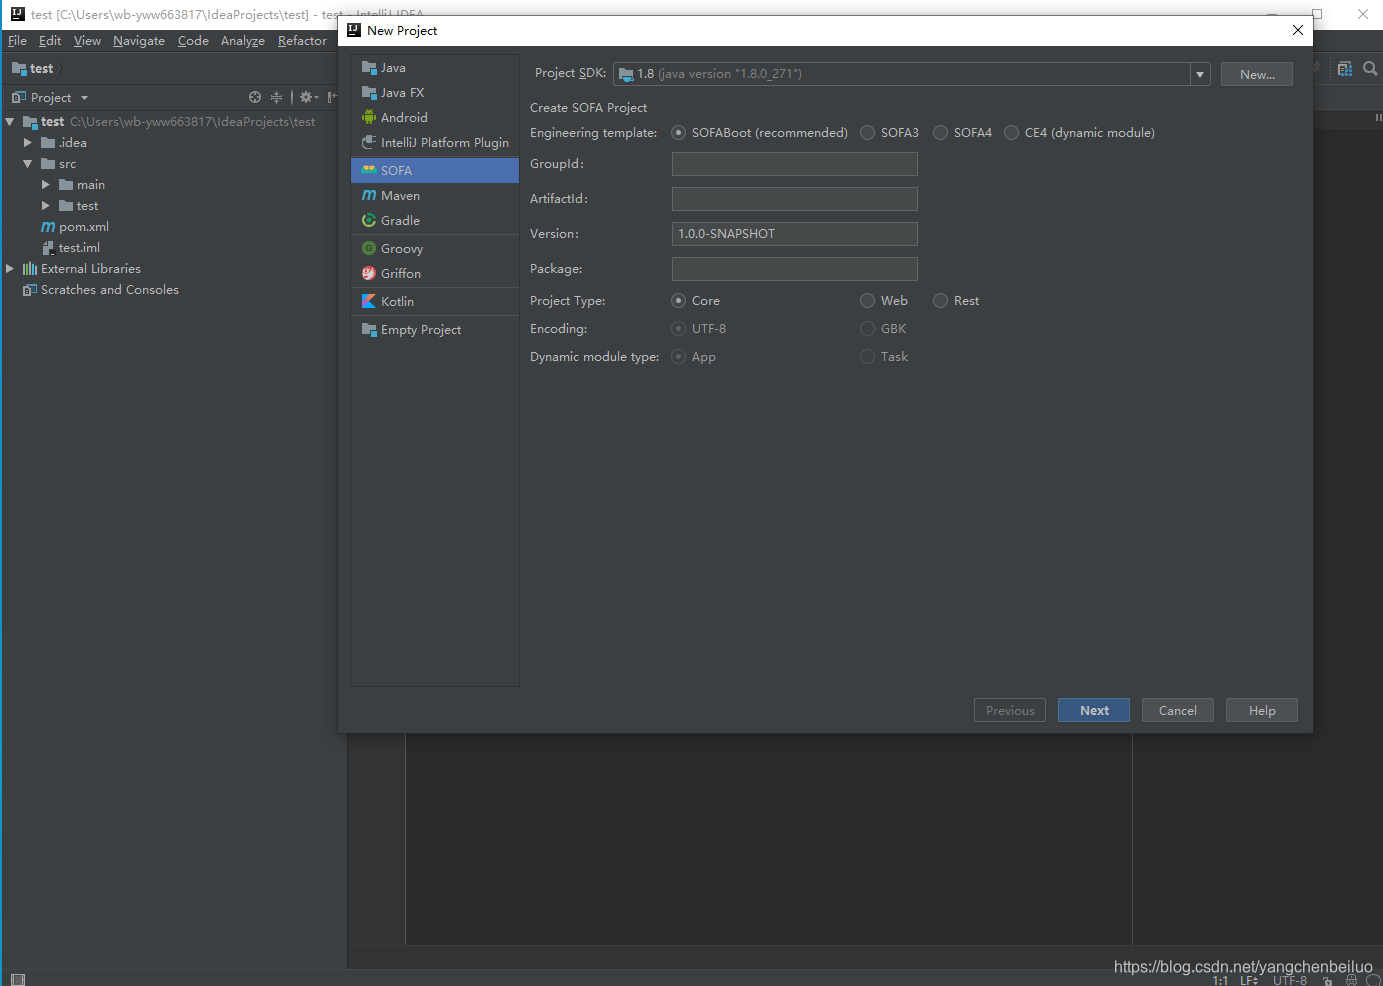Pick the IntelliJ Platform Plugin icon
The width and height of the screenshot is (1383, 986).
pos(369,142)
